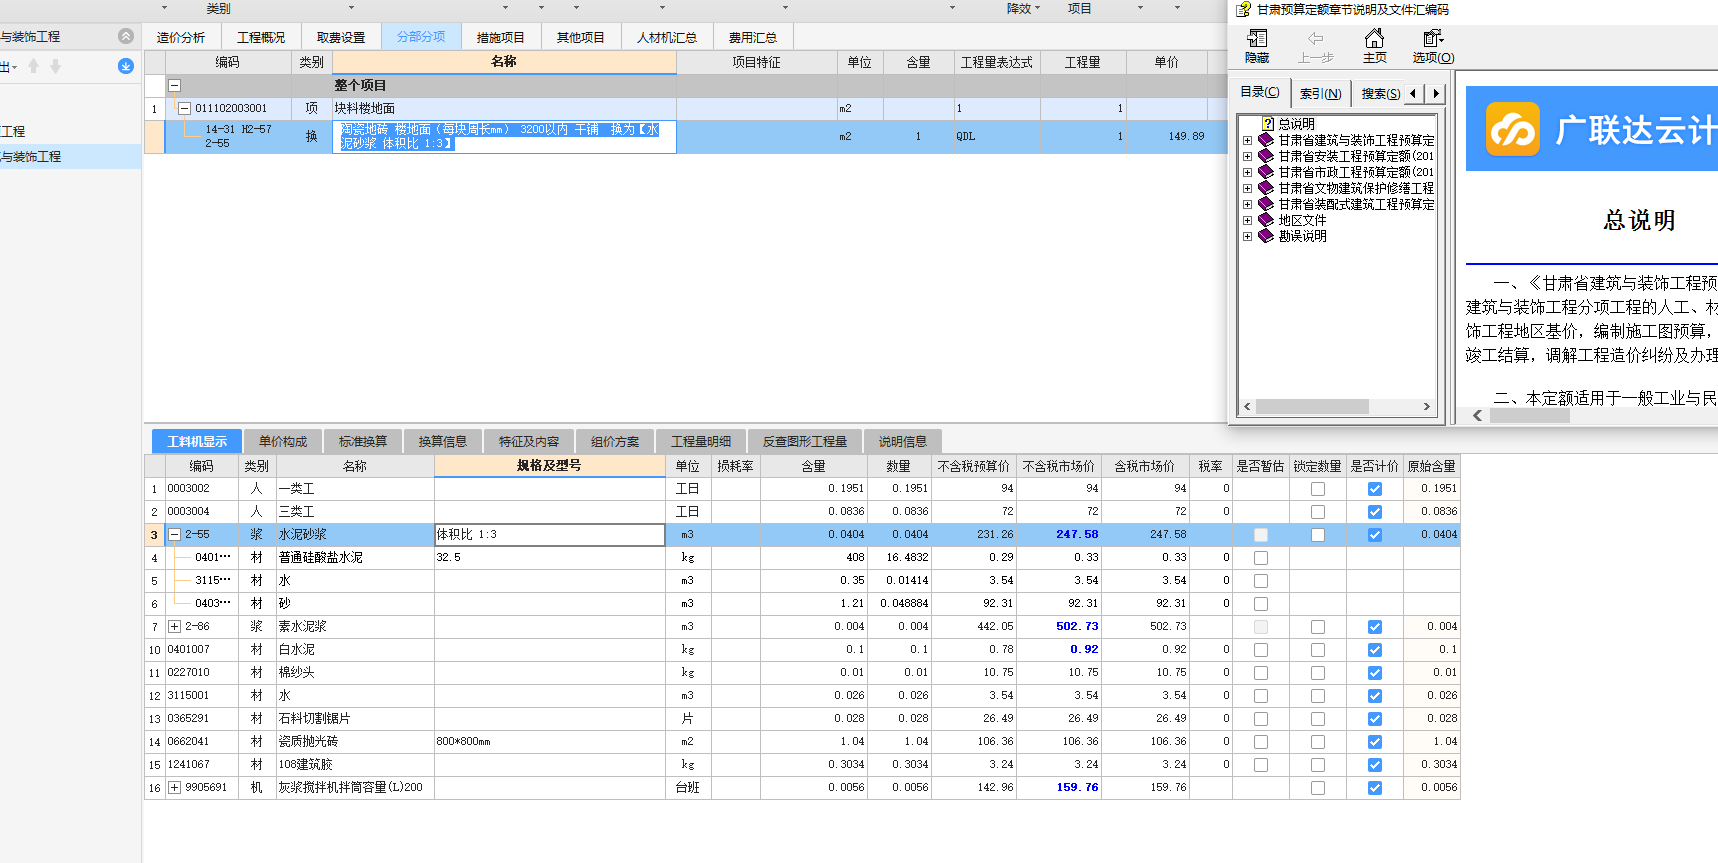
Task: Open the 取费设置 tab
Action: point(341,37)
